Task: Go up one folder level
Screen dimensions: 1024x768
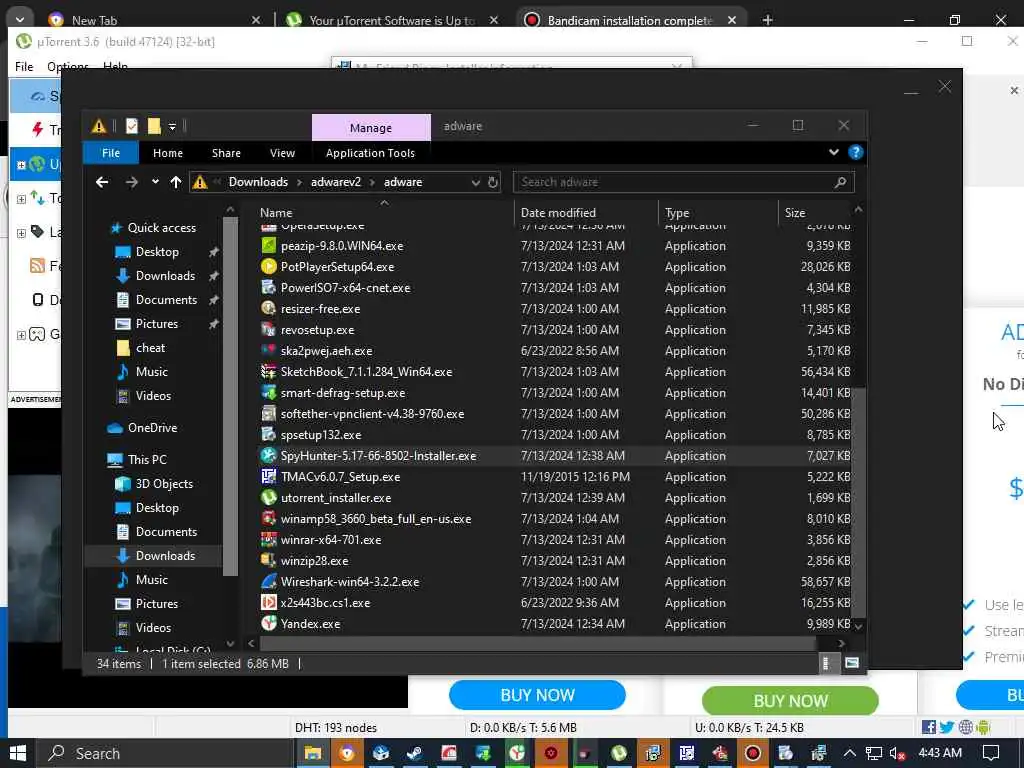Action: 176,182
